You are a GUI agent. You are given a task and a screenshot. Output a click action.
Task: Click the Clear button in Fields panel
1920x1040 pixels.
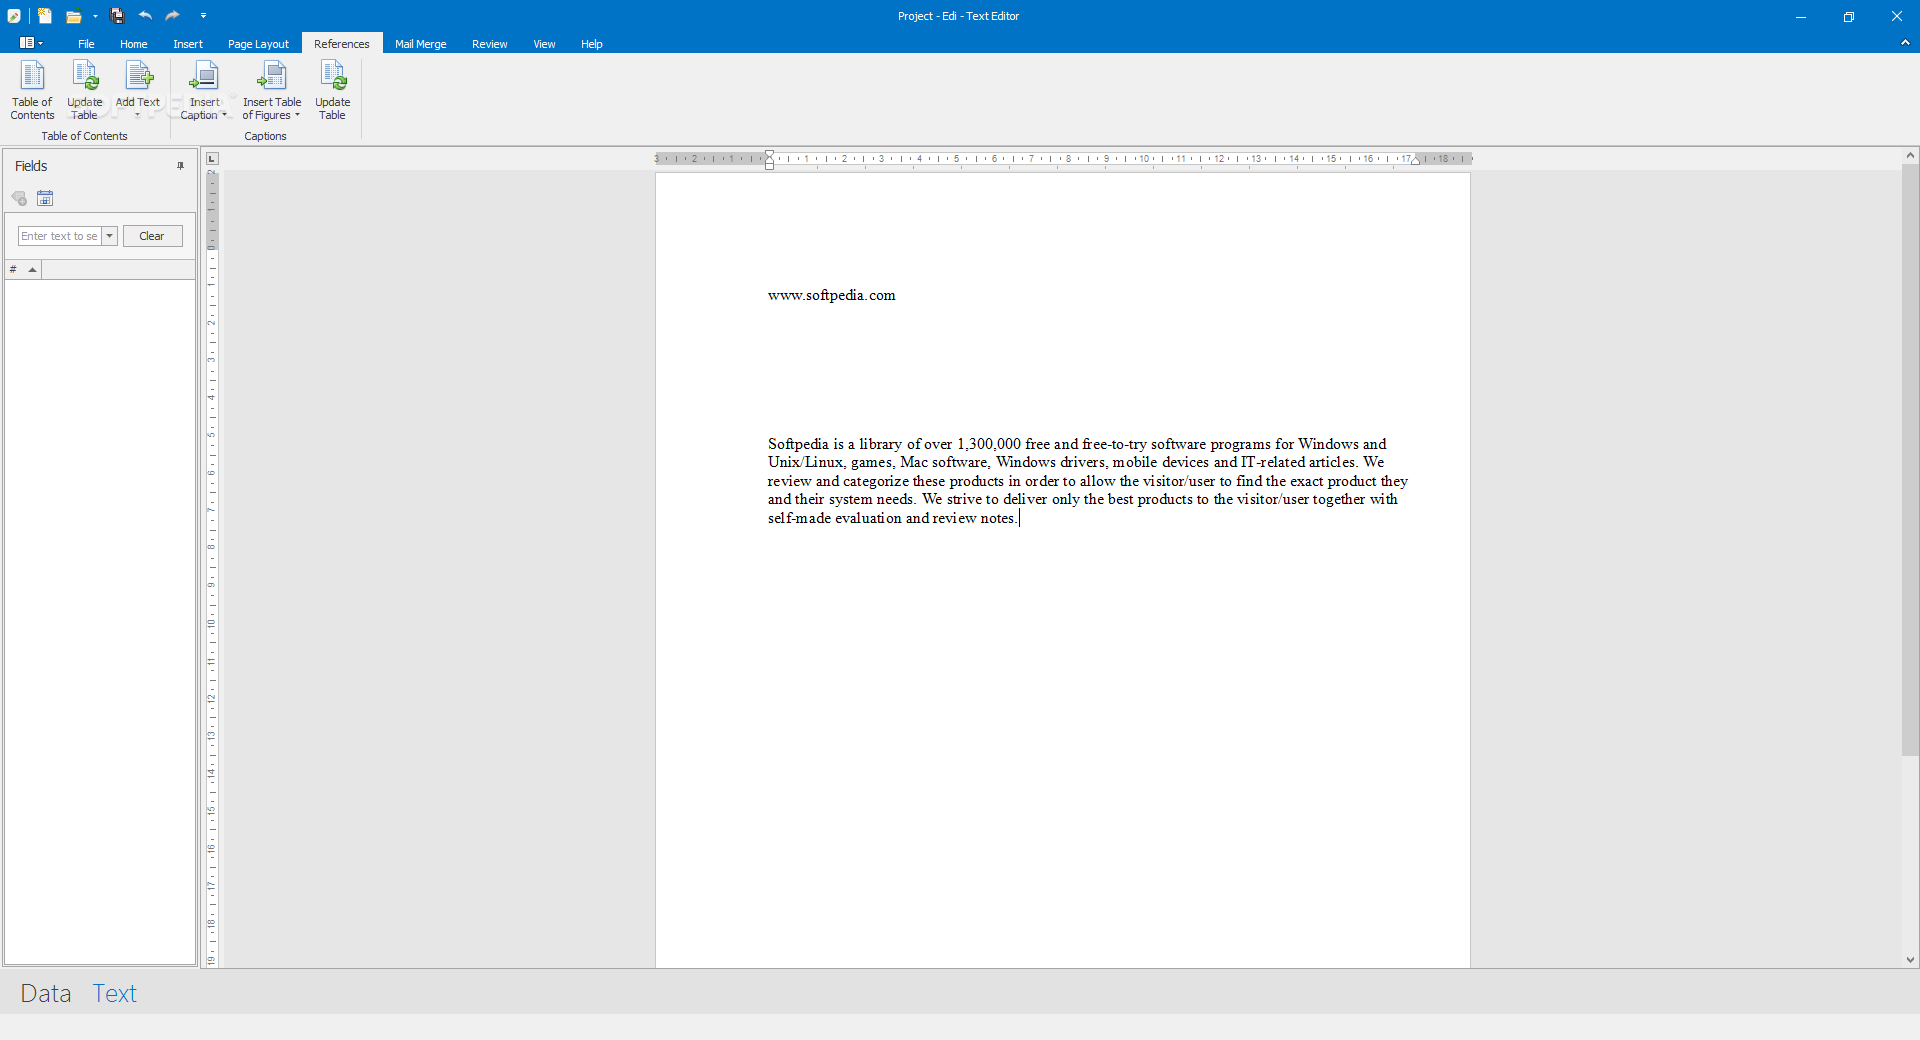(x=152, y=236)
